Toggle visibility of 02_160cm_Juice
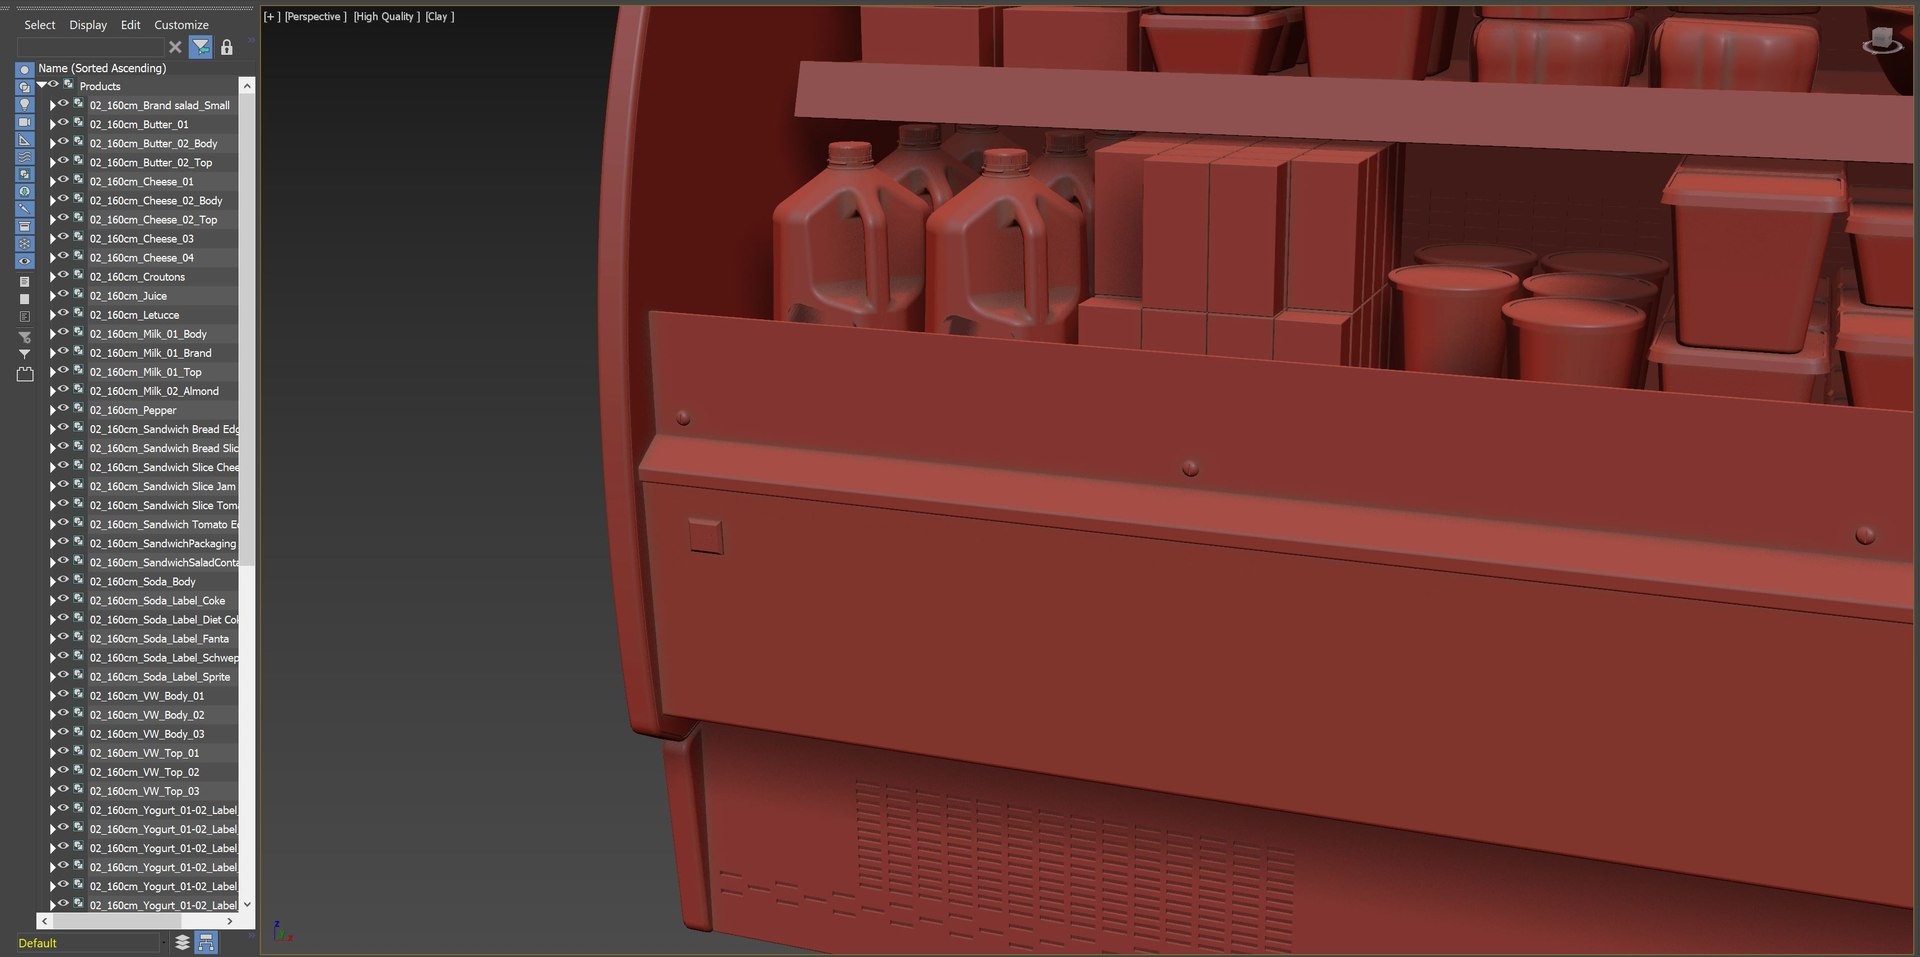 coord(64,295)
